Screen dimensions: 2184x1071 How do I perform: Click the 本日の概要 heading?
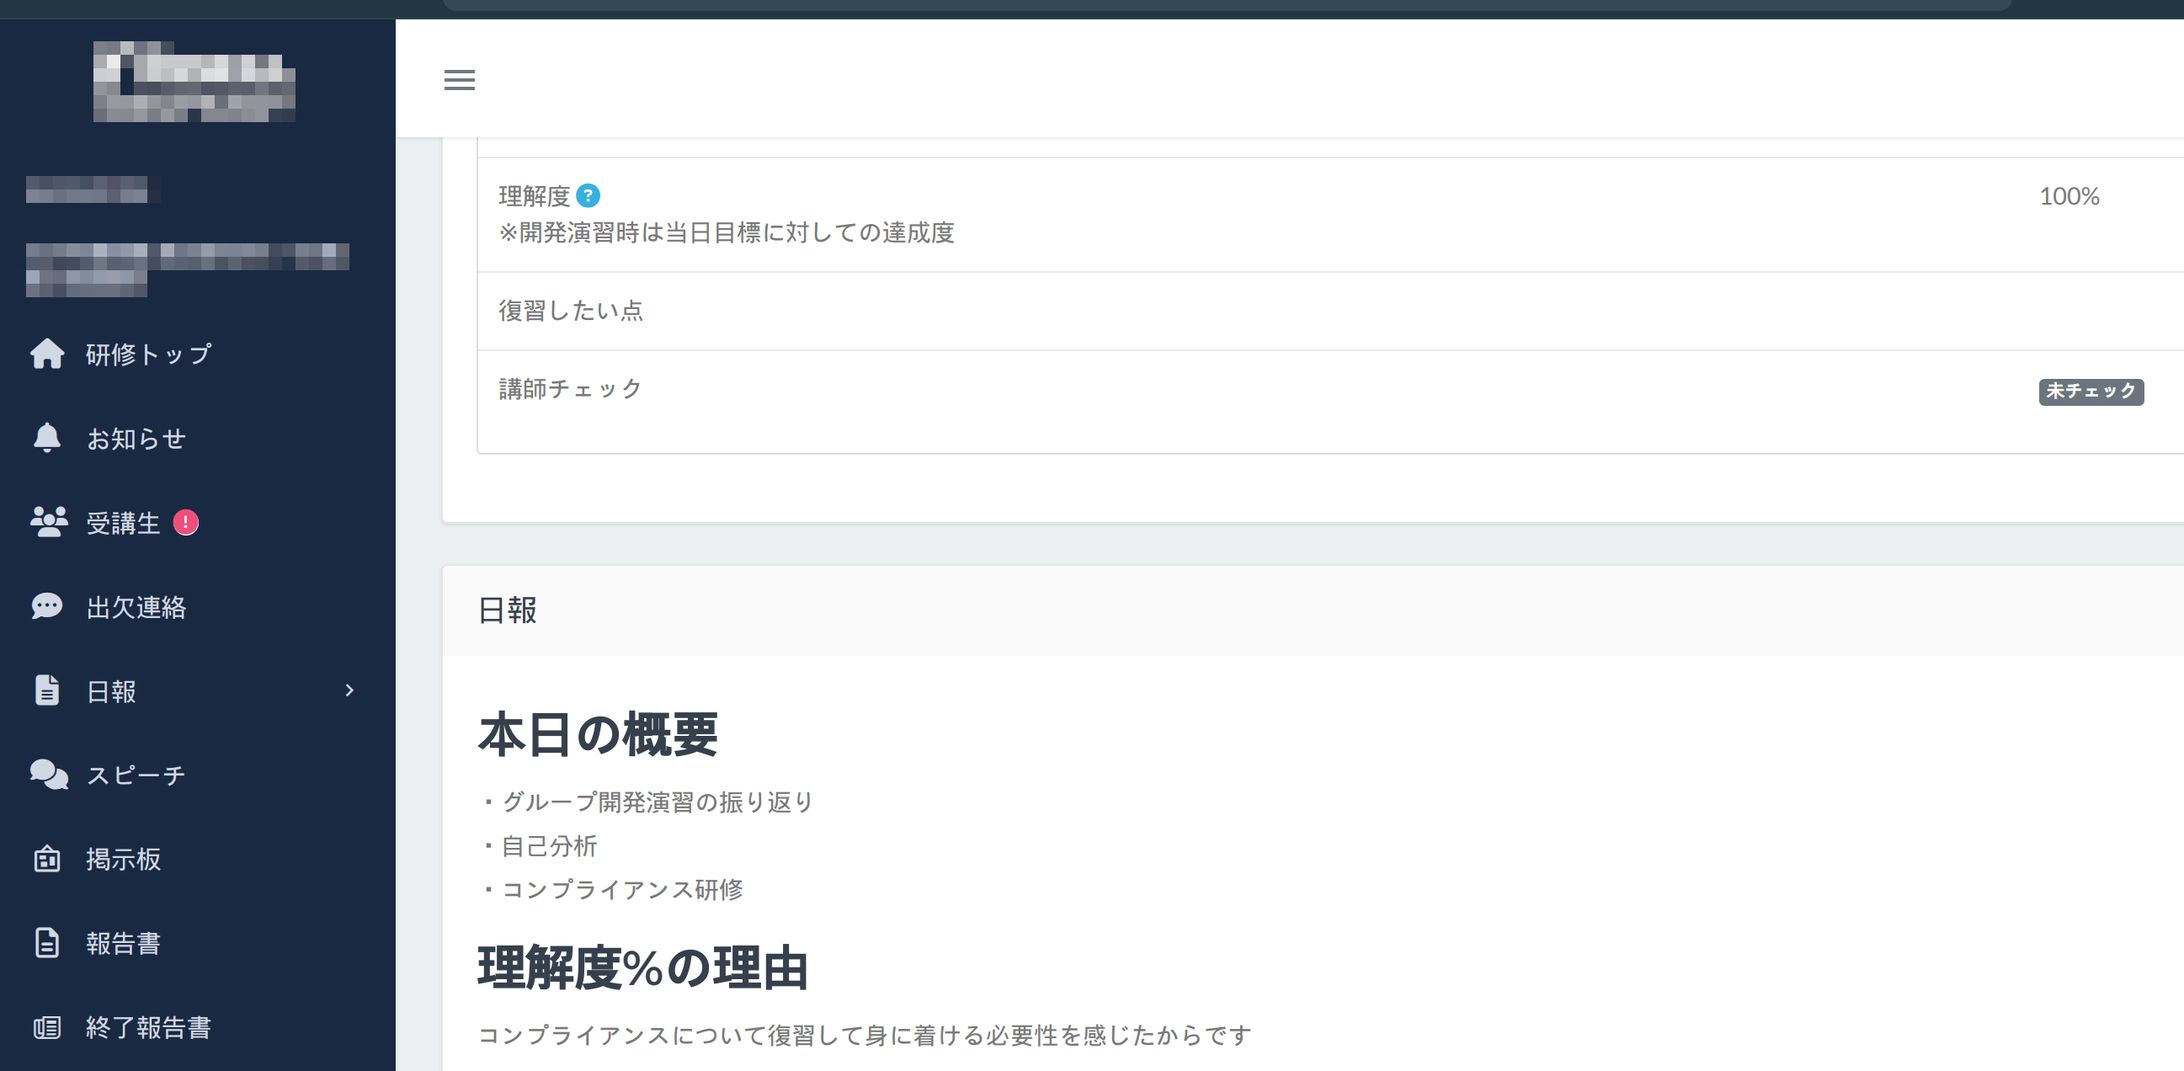598,735
